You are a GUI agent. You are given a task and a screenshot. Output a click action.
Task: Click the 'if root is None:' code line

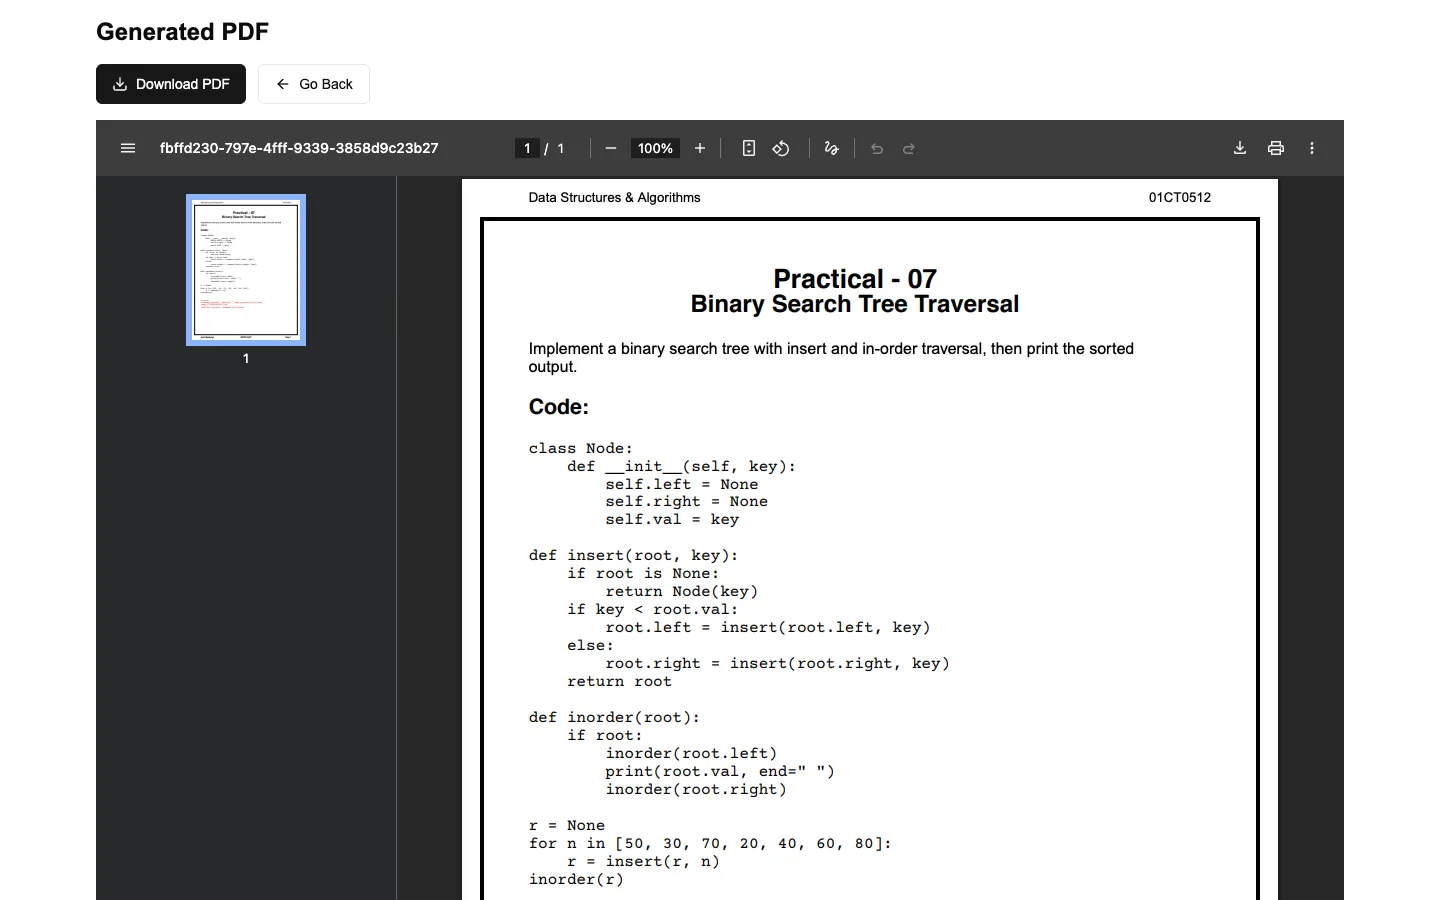643,574
